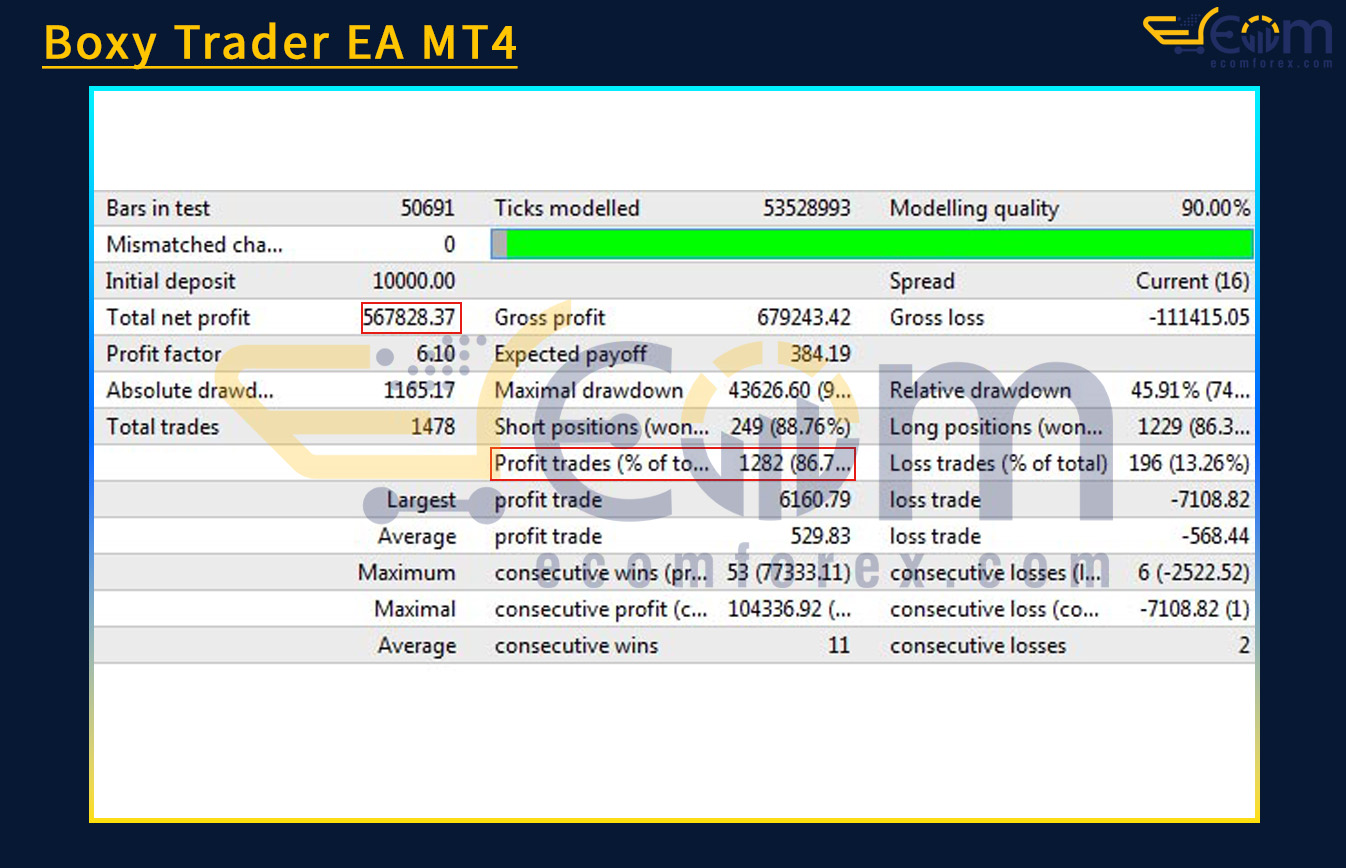1346x868 pixels.
Task: Select the 45.91% relative drawdown value
Action: tap(1188, 391)
